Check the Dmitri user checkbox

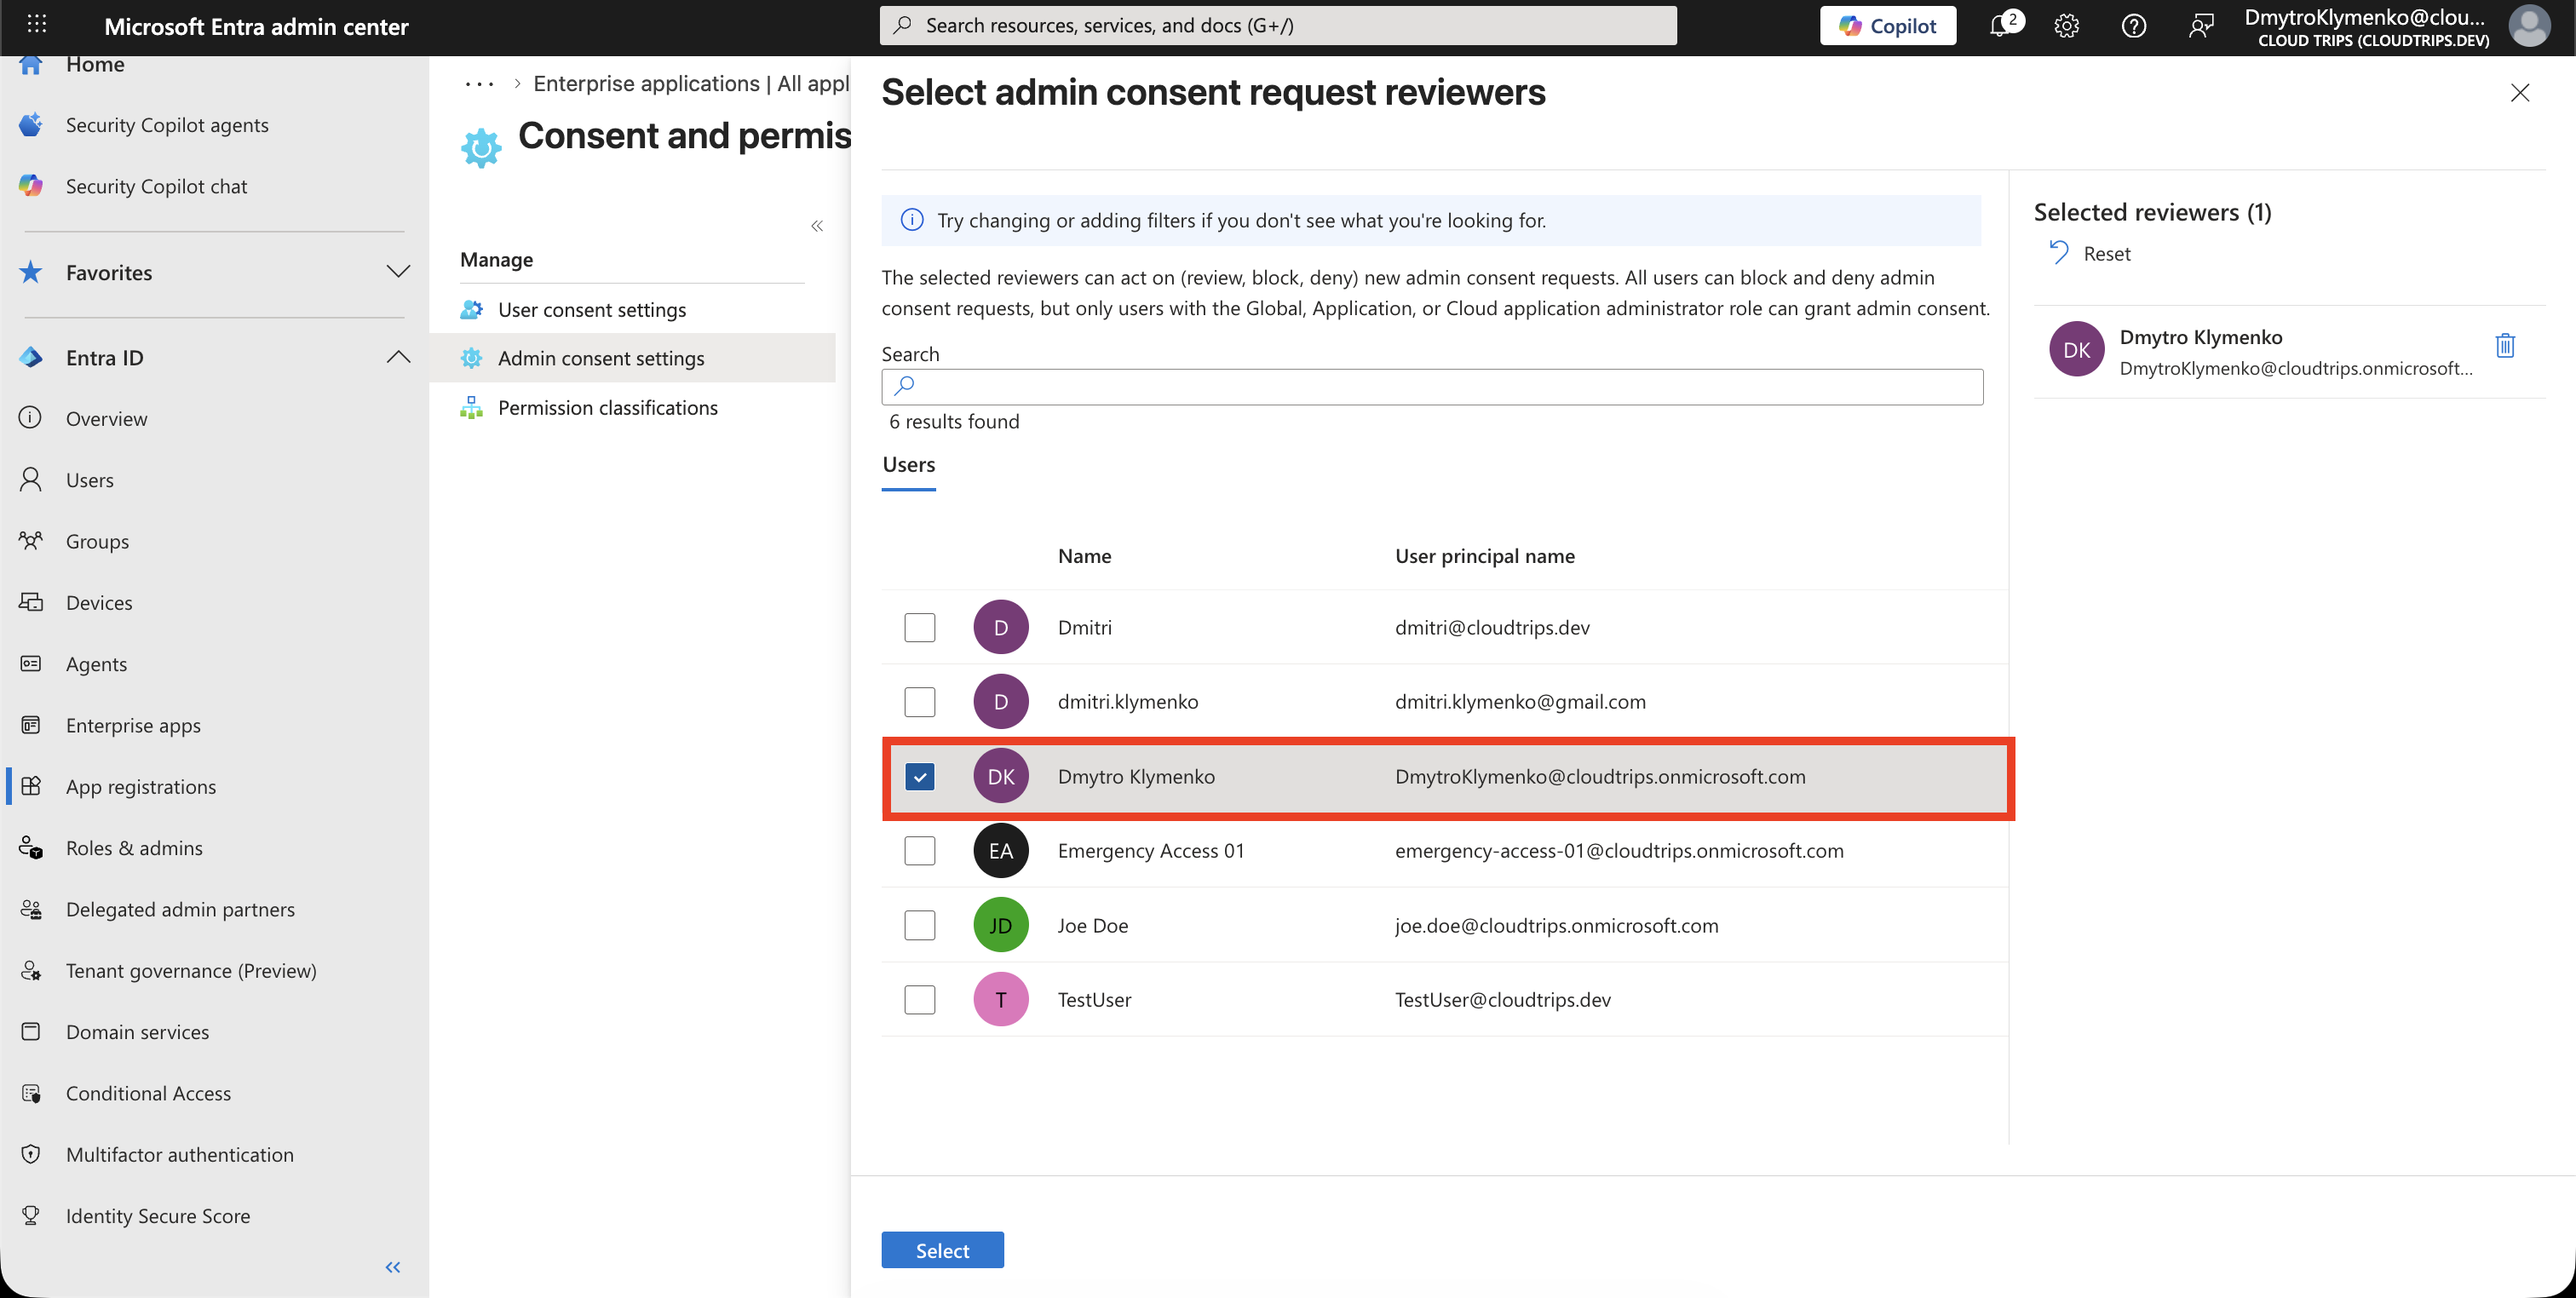coord(919,627)
